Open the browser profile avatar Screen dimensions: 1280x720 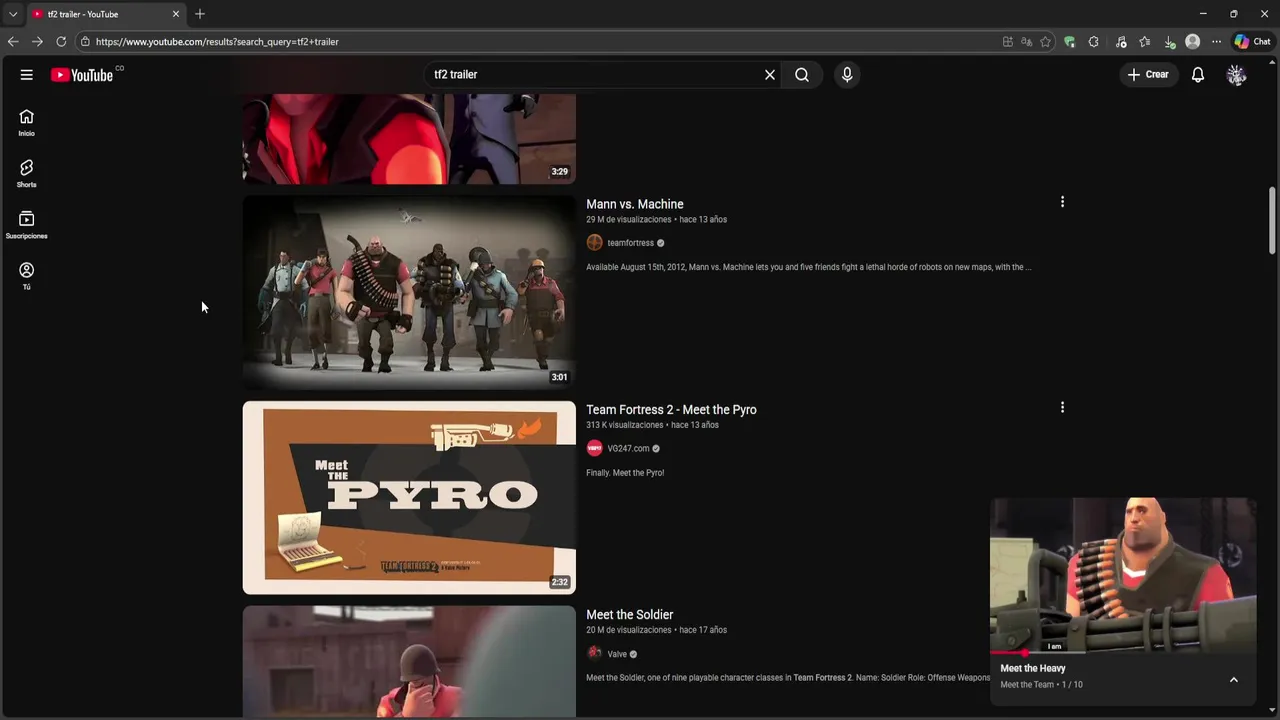coord(1192,42)
